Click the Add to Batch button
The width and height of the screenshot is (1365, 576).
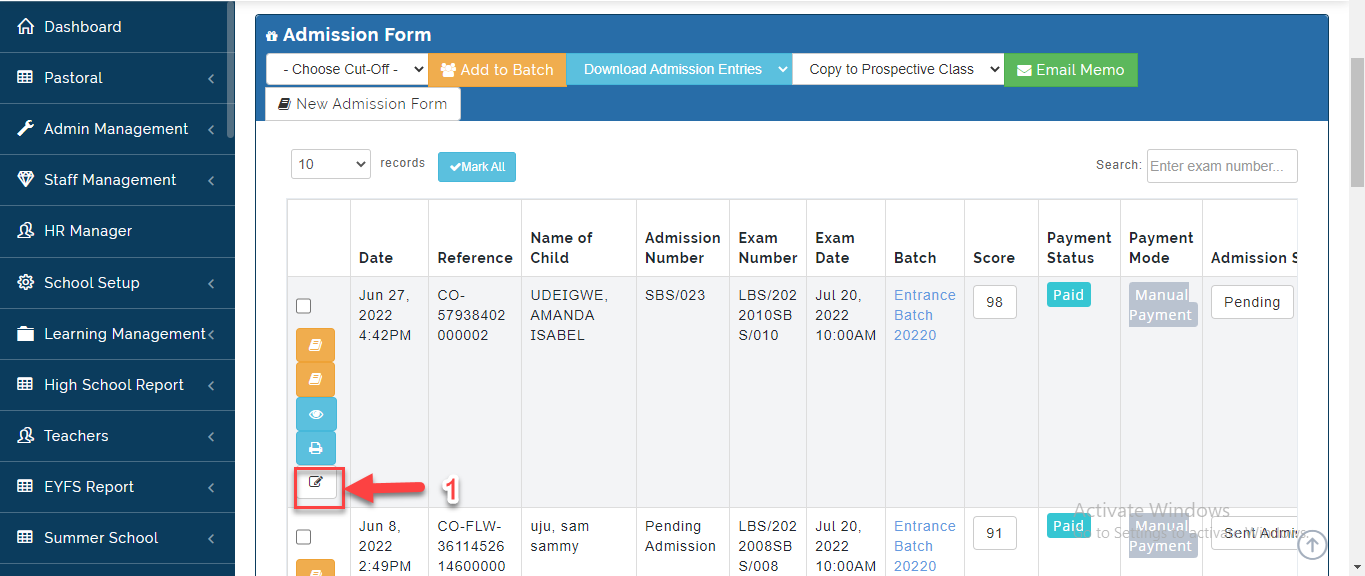[x=497, y=70]
